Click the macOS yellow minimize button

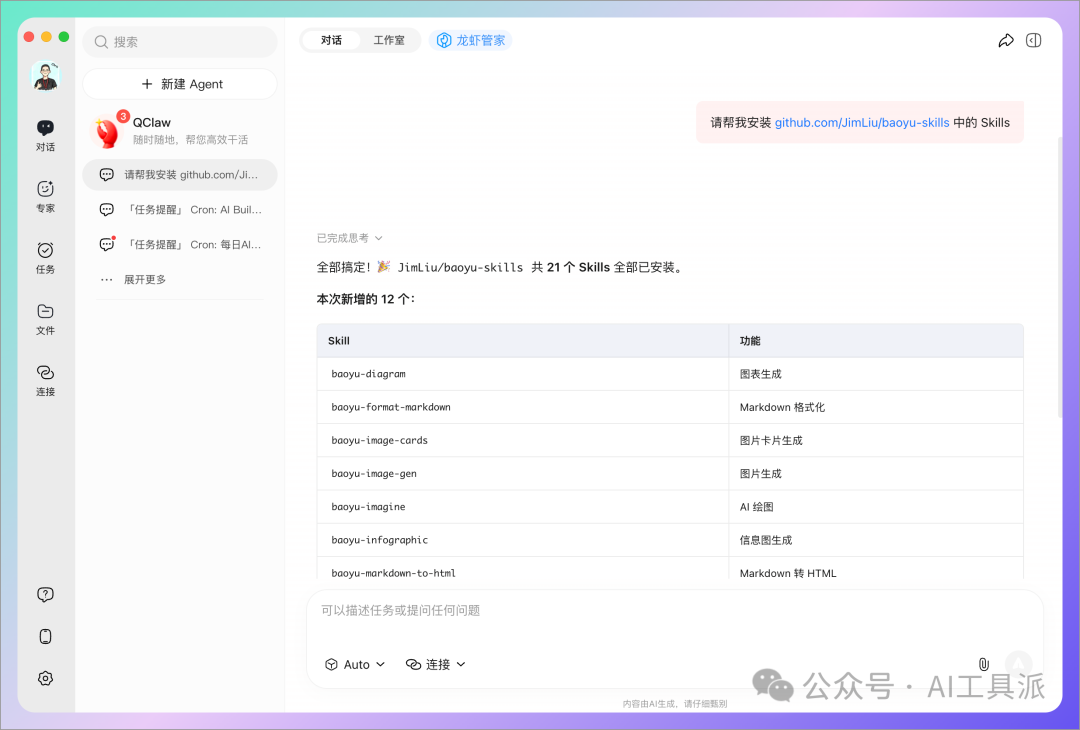tap(46, 36)
